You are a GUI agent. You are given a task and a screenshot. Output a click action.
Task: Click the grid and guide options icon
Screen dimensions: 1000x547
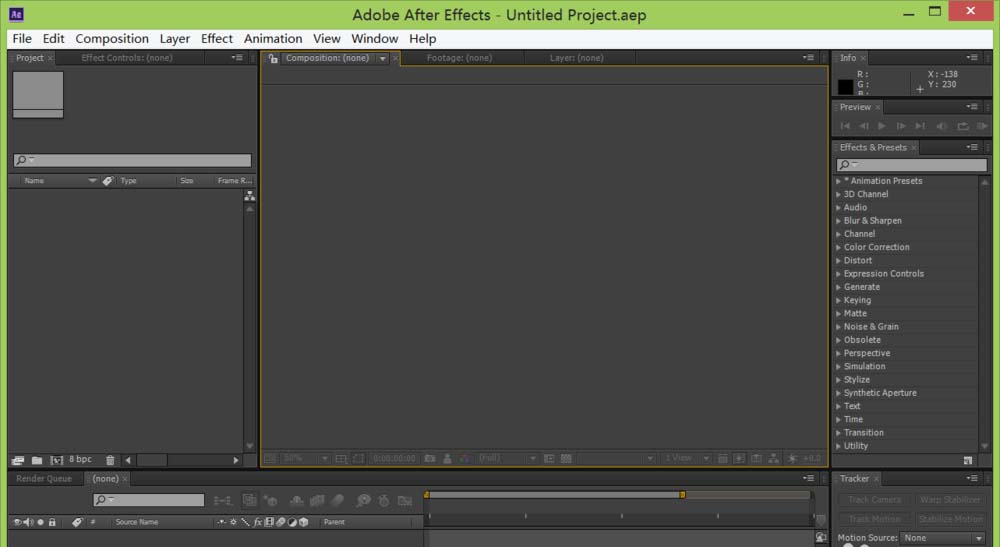[x=341, y=458]
